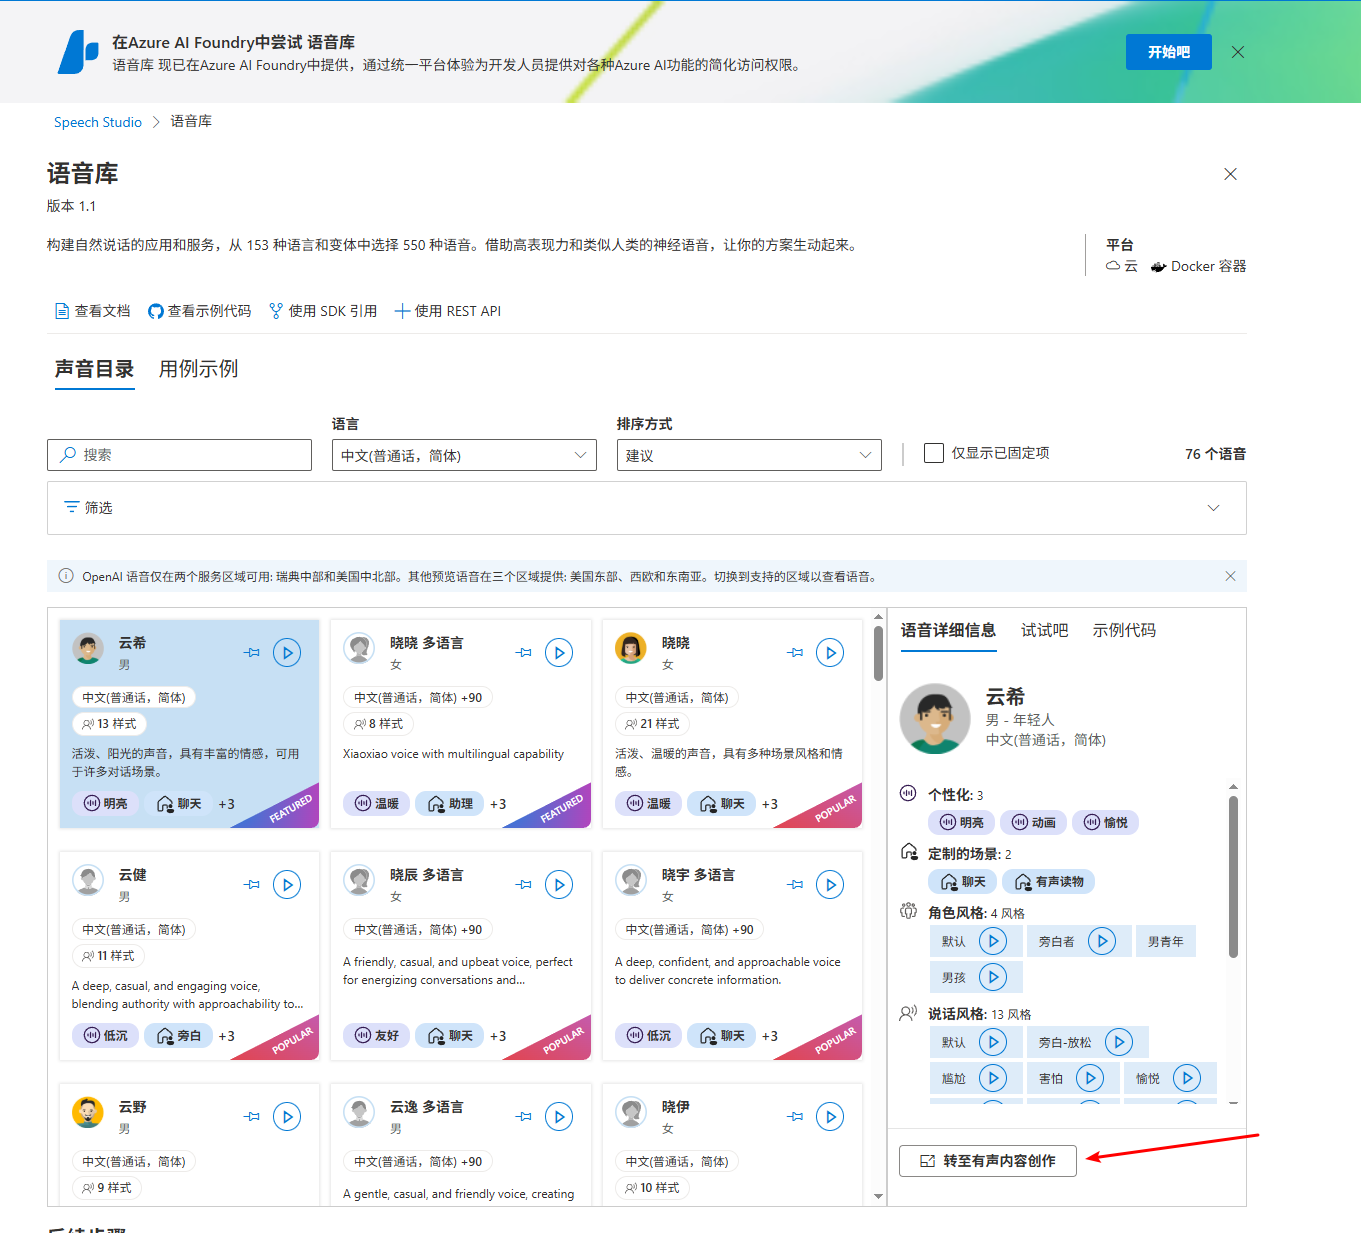Play the 晓宇 多语言 voice sample
Image resolution: width=1361 pixels, height=1233 pixels.
[x=830, y=885]
